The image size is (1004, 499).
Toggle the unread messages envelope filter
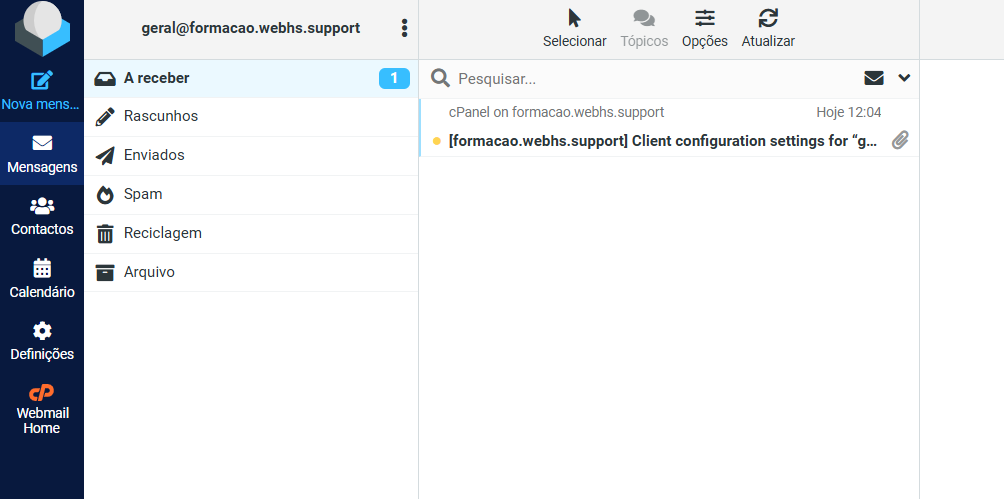point(874,78)
